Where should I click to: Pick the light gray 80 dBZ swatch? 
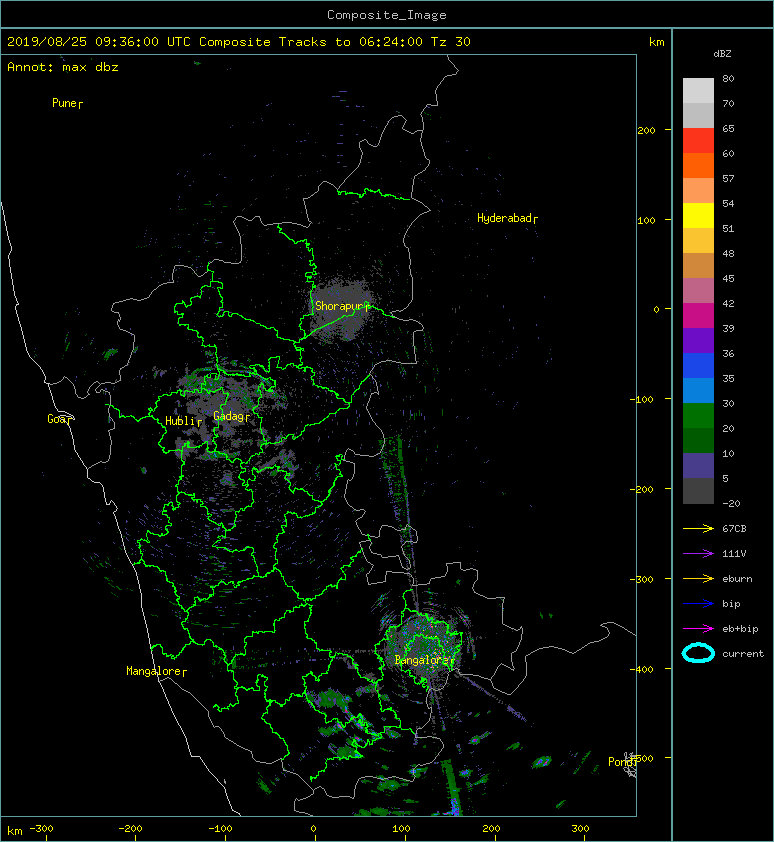click(x=698, y=90)
